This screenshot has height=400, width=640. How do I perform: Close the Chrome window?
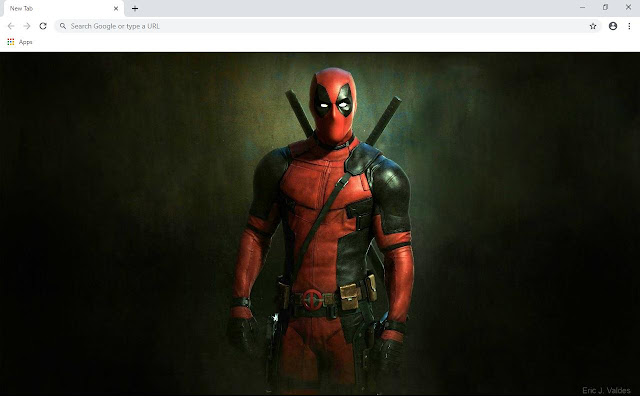[628, 7]
